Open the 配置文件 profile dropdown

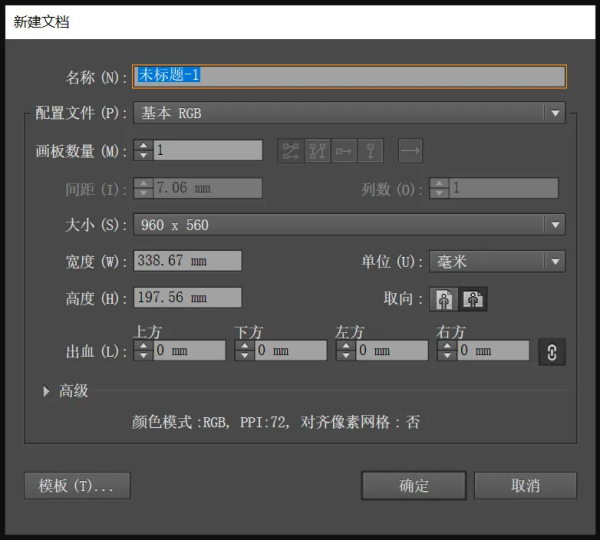click(x=349, y=113)
